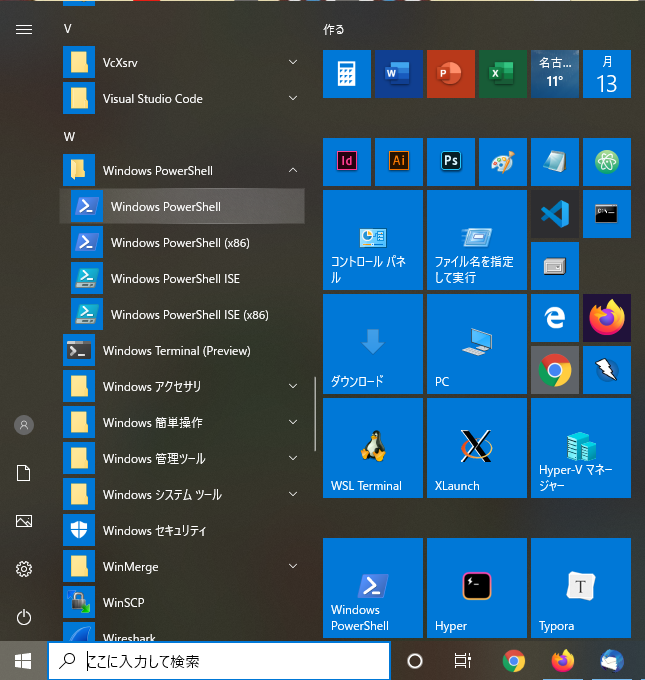Open the Internet Explorer tile
The width and height of the screenshot is (645, 680).
(555, 318)
